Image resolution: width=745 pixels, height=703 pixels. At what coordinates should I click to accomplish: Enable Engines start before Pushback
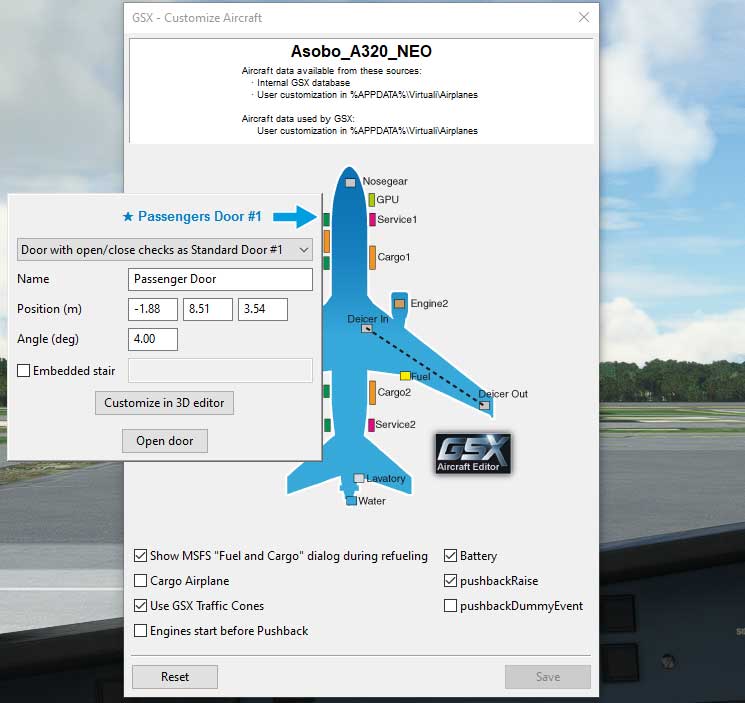pyautogui.click(x=141, y=631)
